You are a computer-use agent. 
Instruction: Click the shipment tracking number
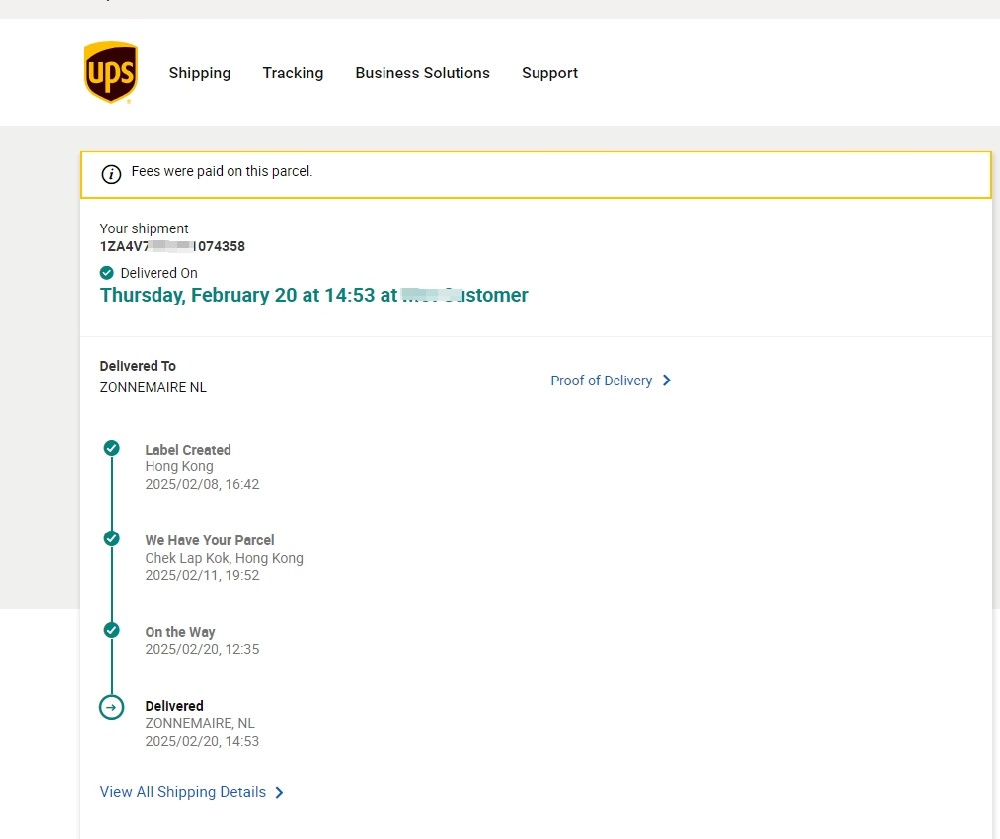pyautogui.click(x=172, y=246)
